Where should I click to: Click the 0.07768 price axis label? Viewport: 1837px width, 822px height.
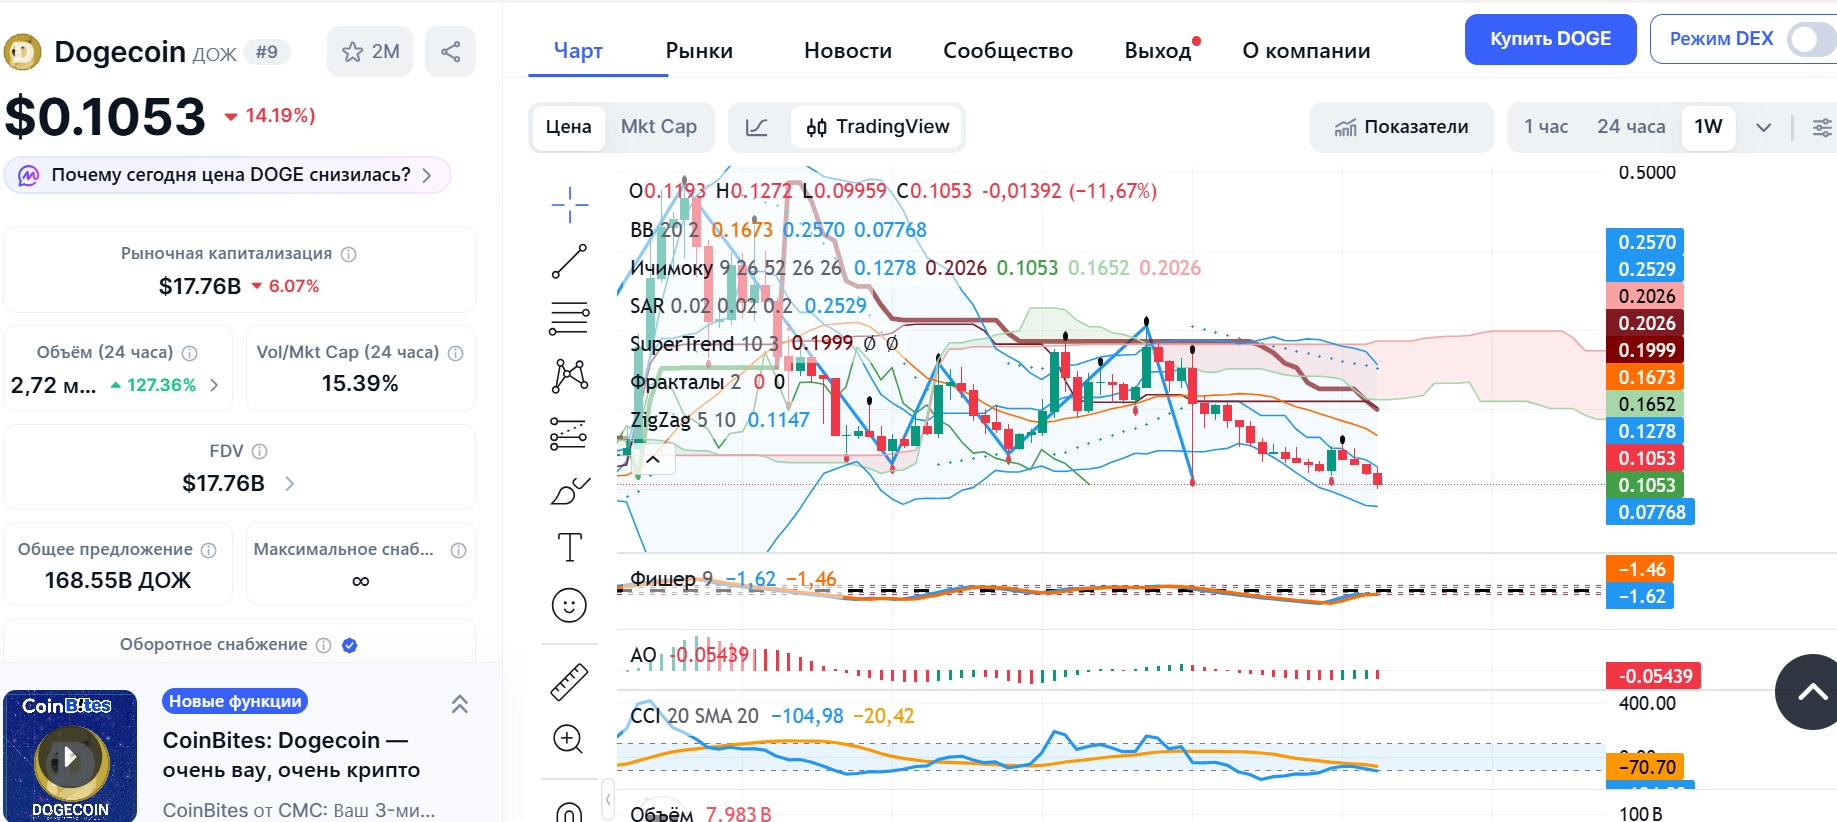(1652, 512)
